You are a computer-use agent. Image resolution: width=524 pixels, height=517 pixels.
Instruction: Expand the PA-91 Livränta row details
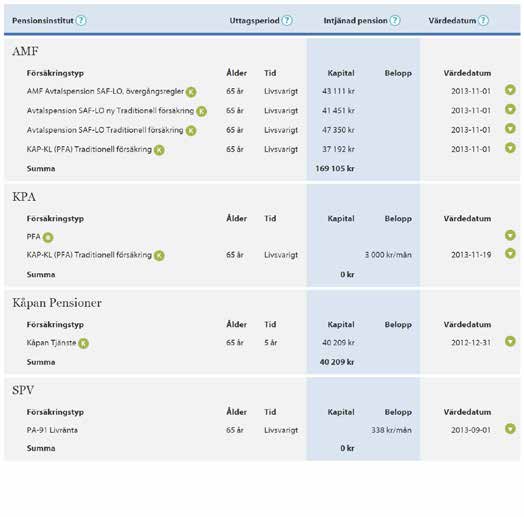(510, 428)
